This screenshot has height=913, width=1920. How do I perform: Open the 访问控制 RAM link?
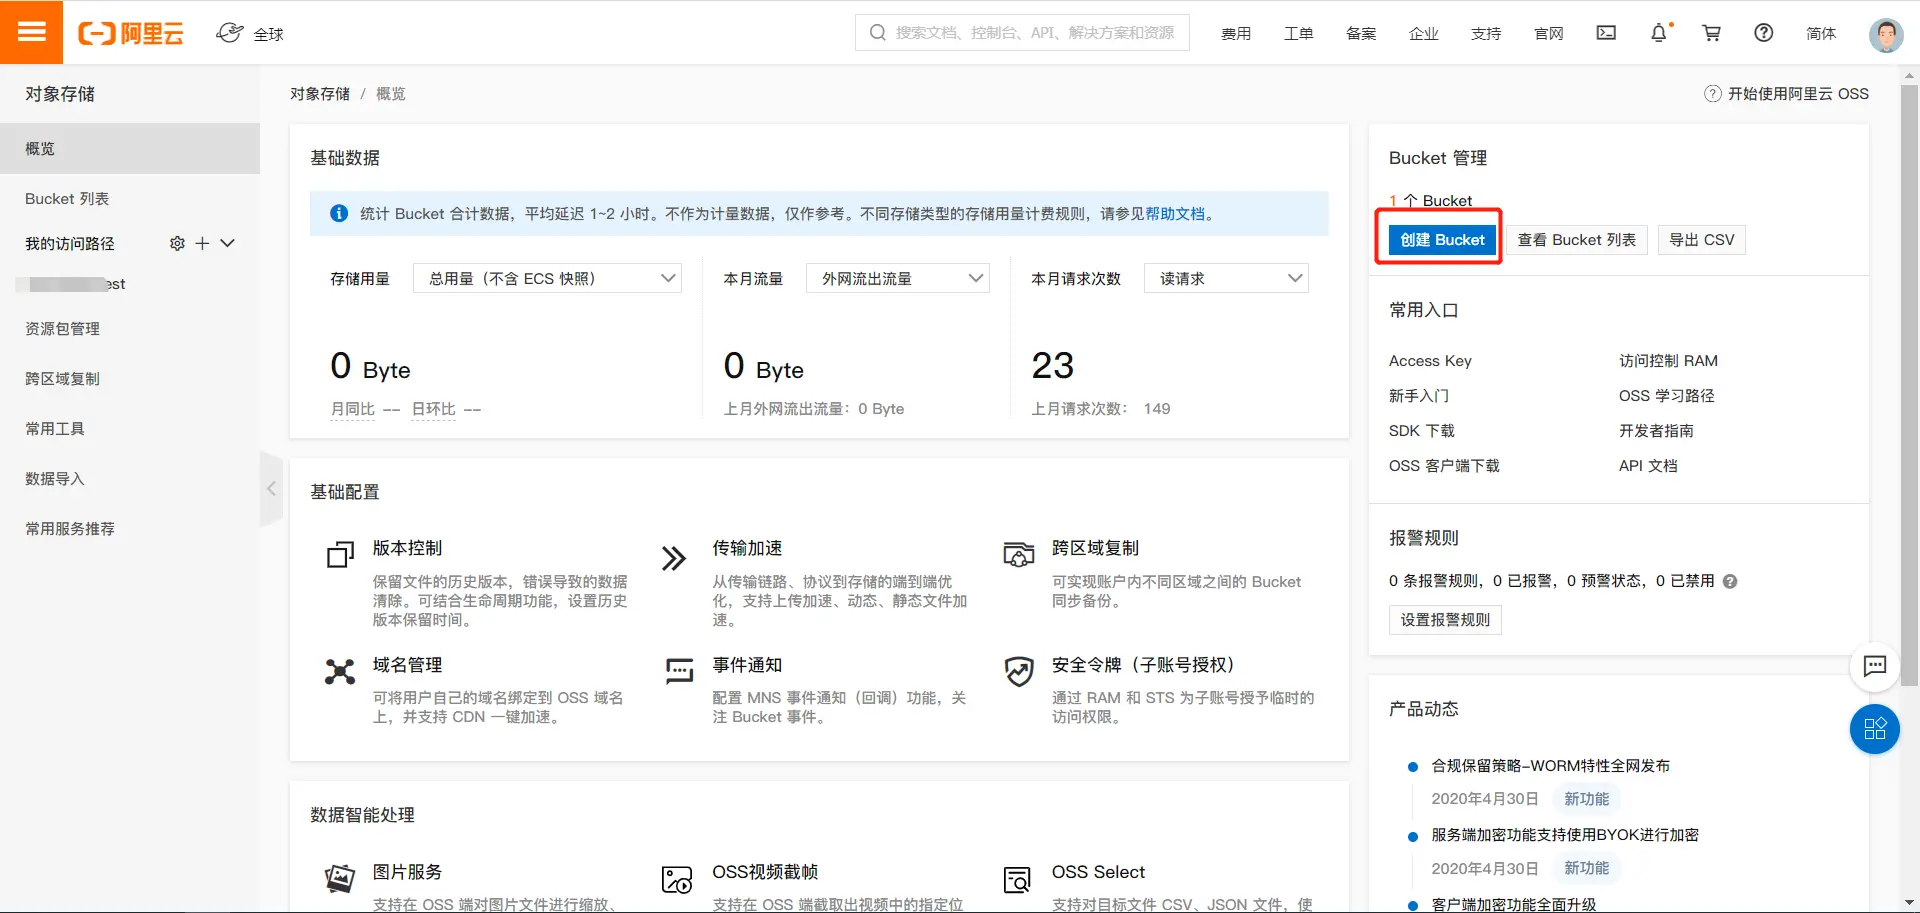(x=1668, y=361)
